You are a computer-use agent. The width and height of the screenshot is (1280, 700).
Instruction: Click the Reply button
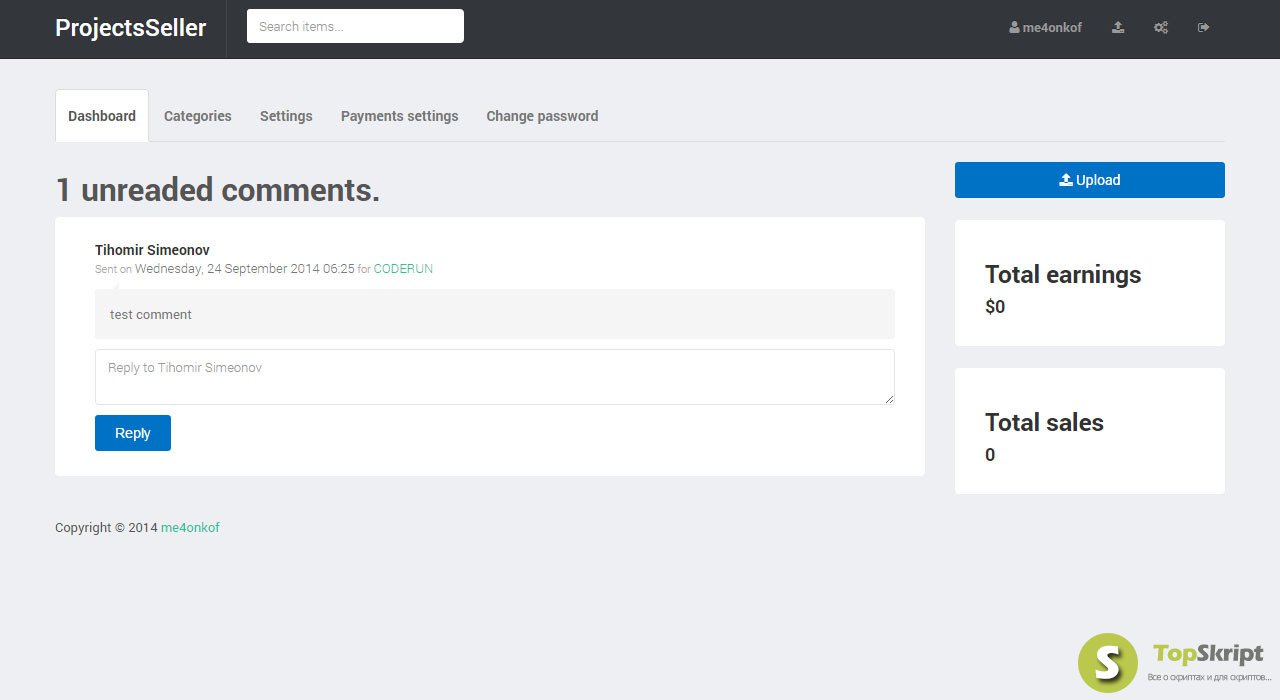click(x=133, y=433)
